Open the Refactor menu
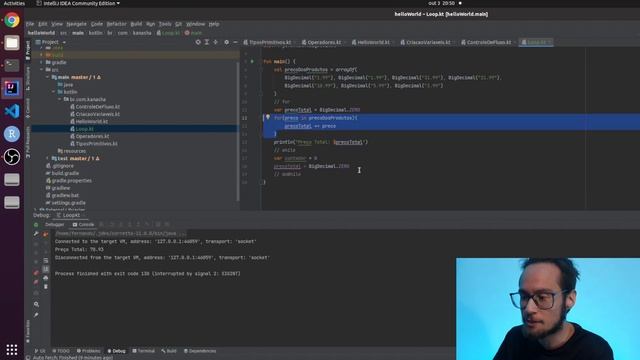Image resolution: width=640 pixels, height=360 pixels. coord(116,24)
